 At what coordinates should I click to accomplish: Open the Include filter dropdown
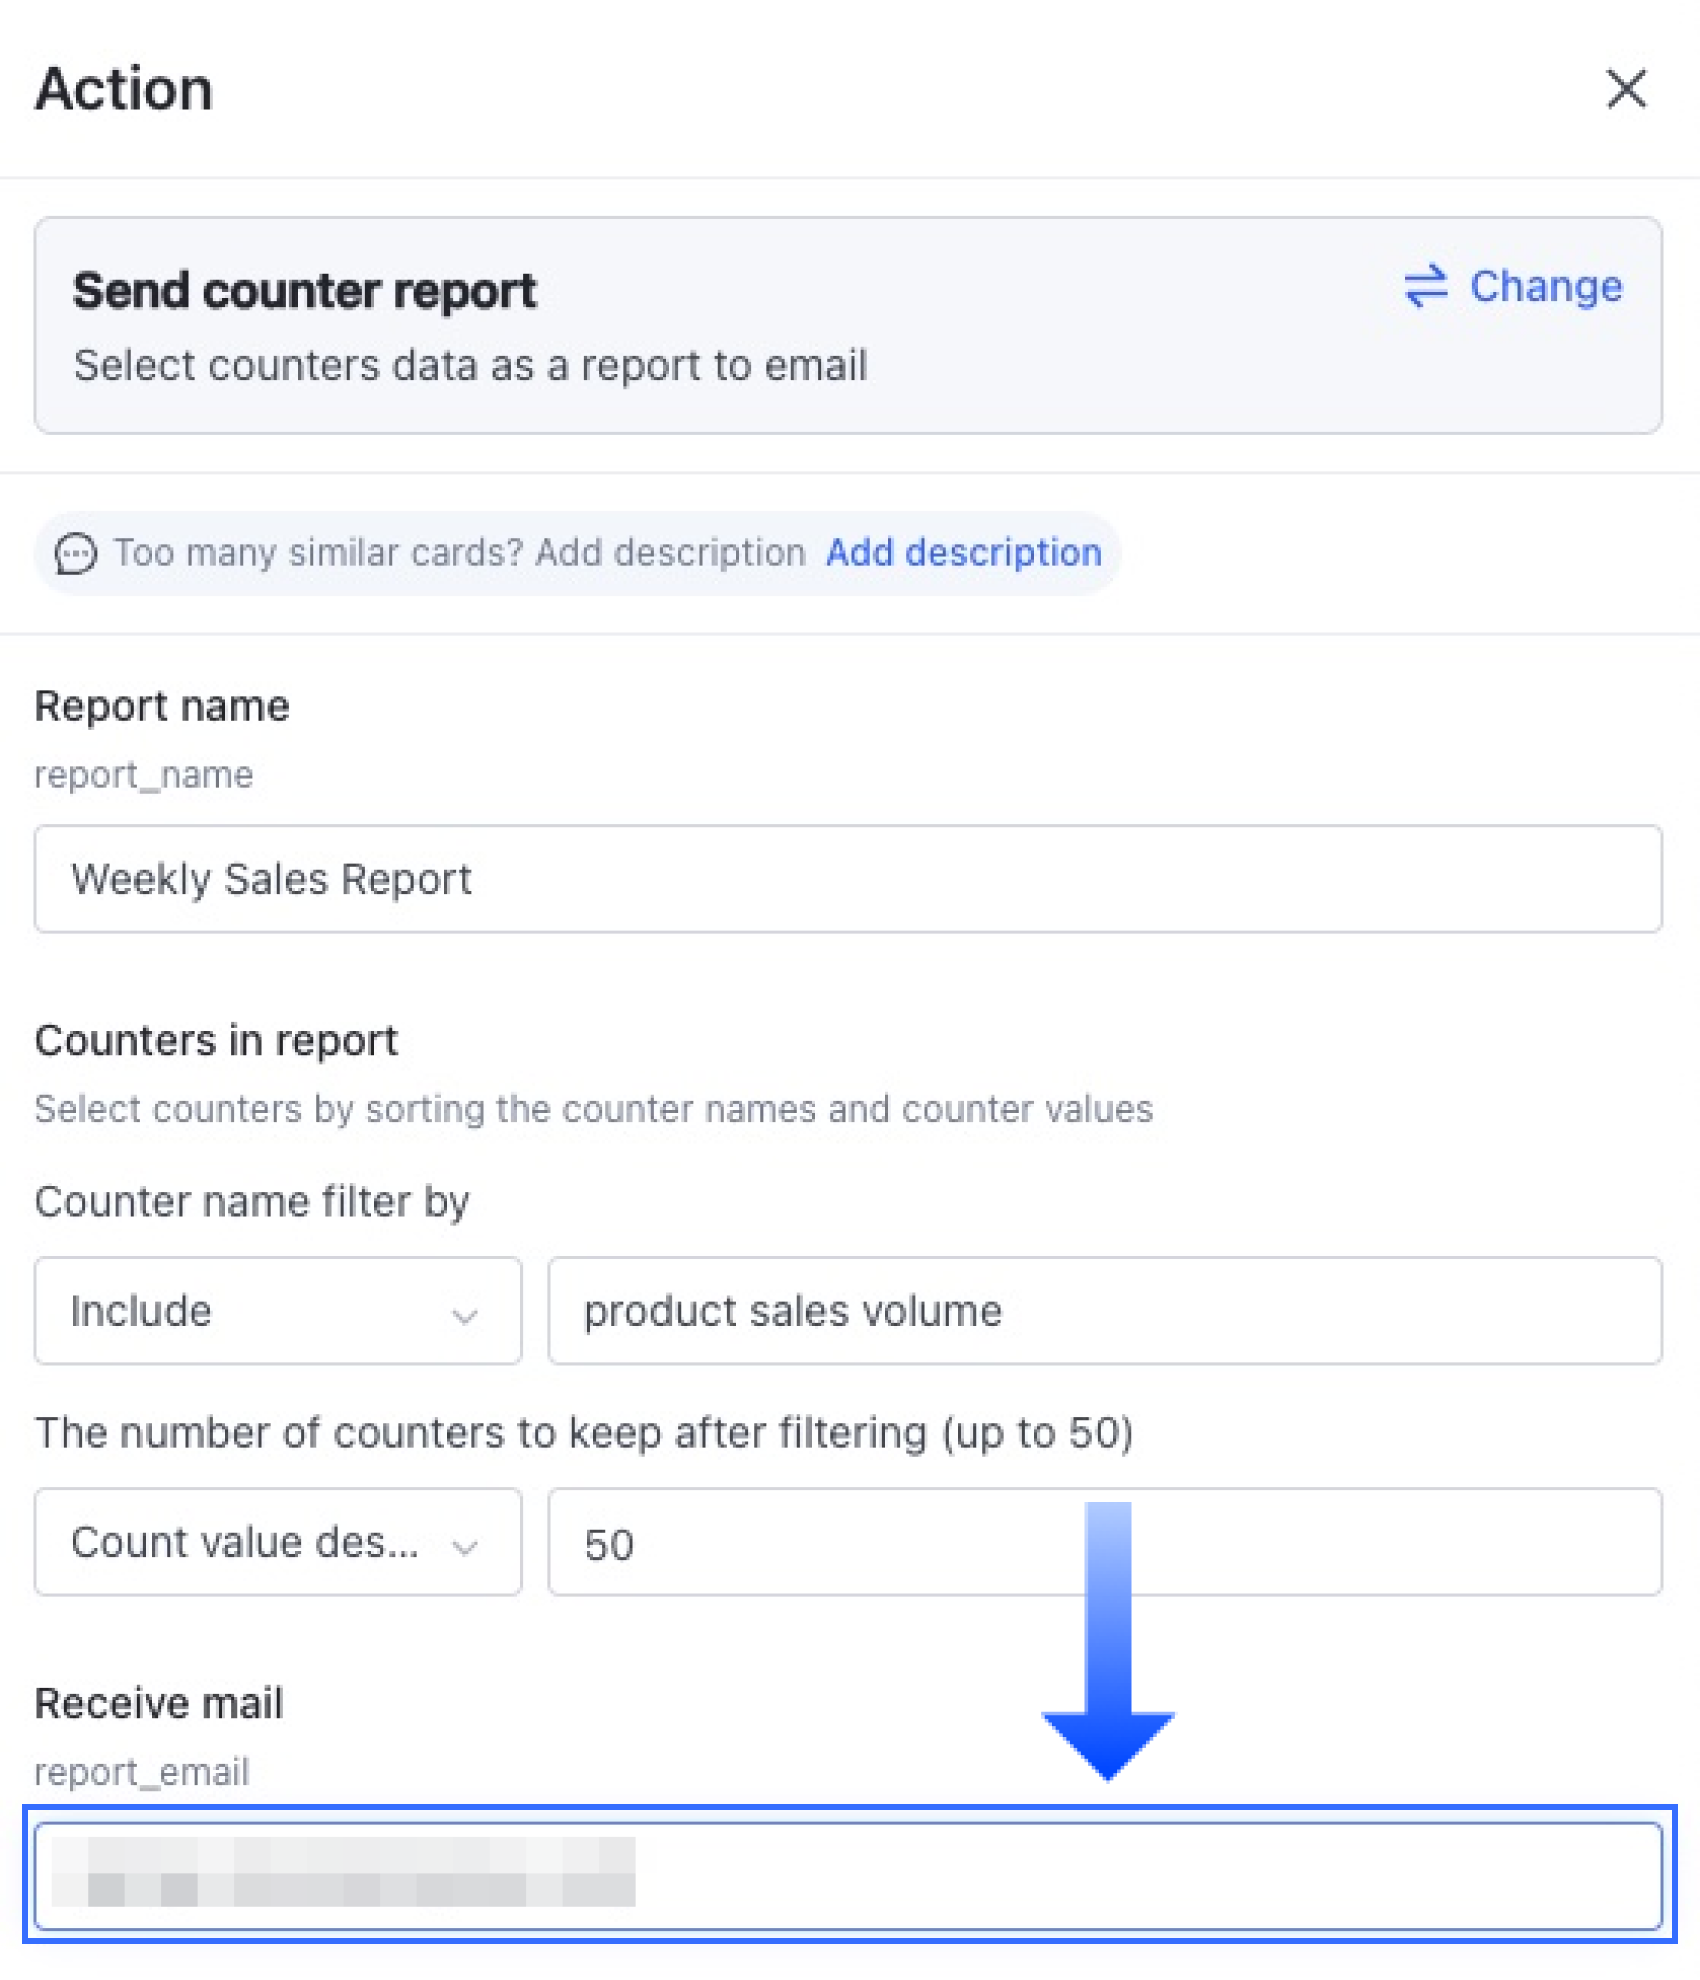pyautogui.click(x=278, y=1311)
